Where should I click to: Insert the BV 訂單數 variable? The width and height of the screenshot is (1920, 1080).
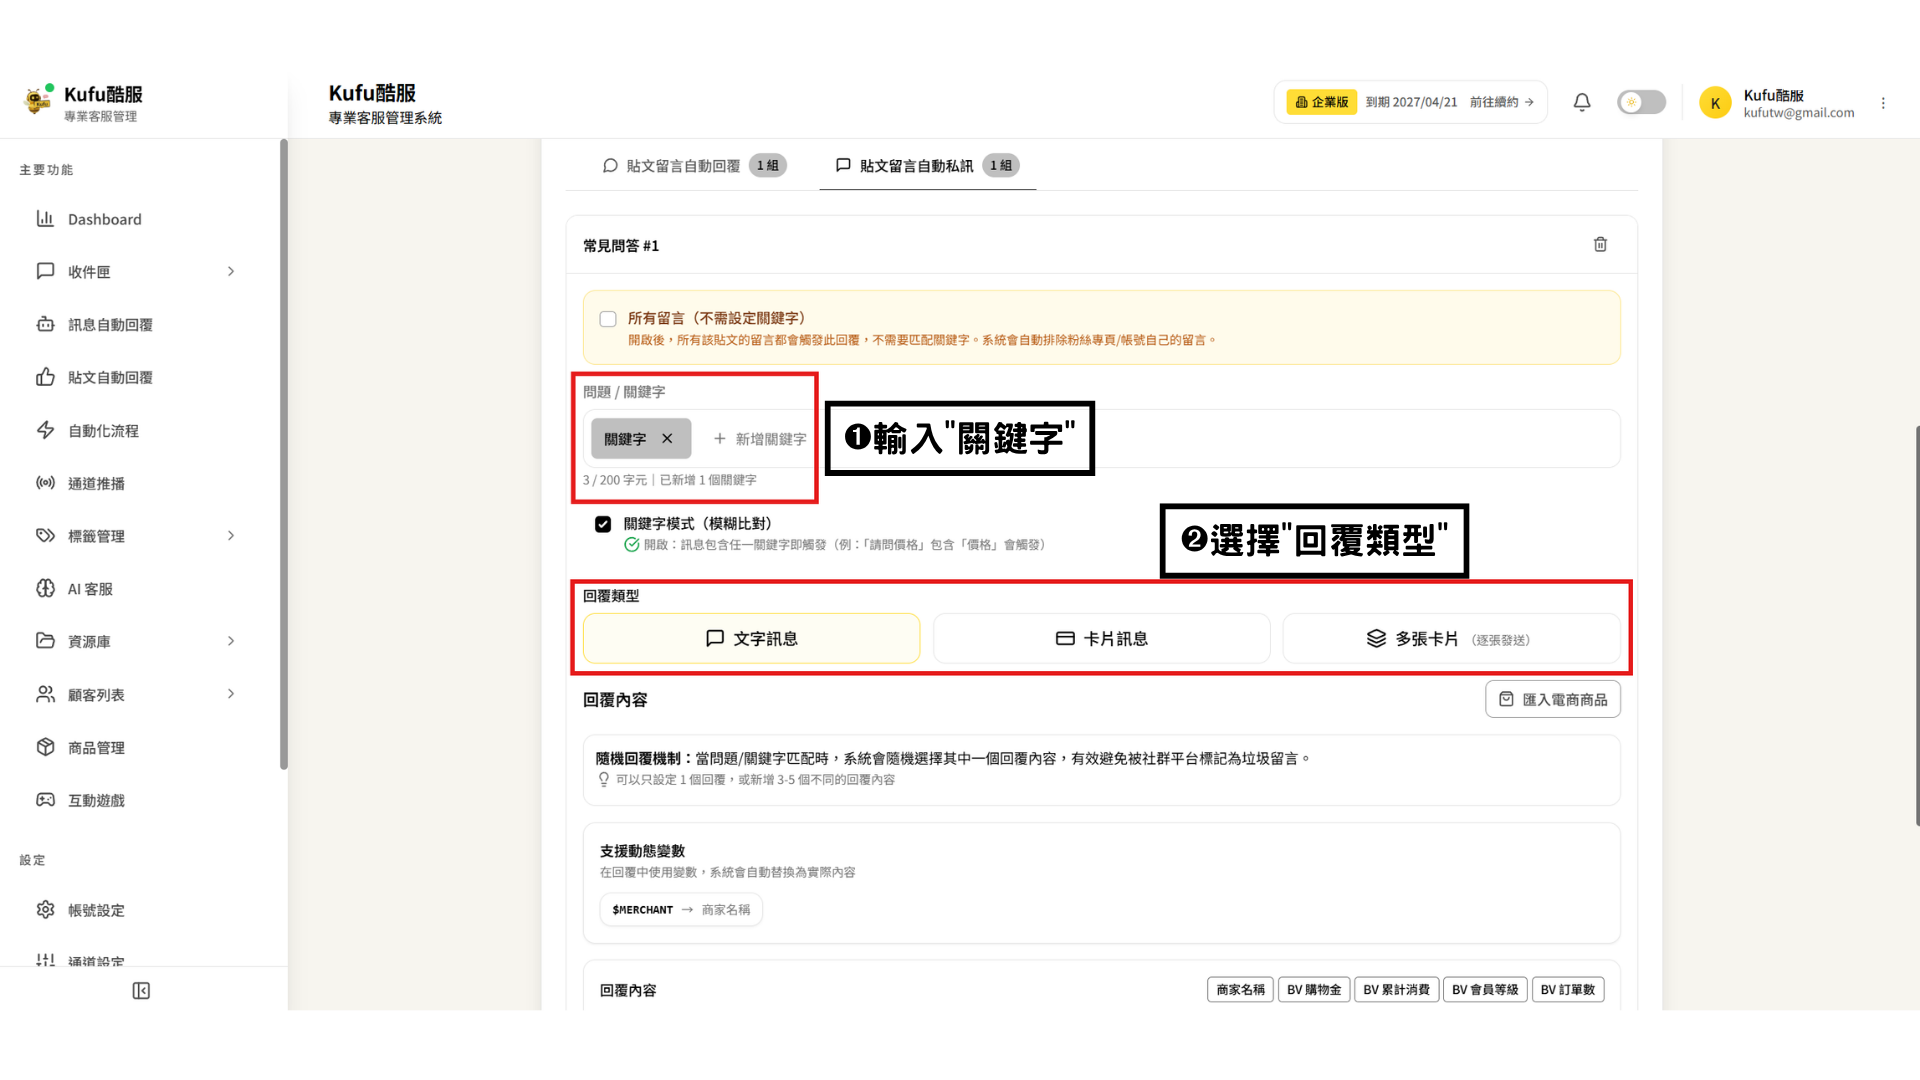tap(1568, 990)
